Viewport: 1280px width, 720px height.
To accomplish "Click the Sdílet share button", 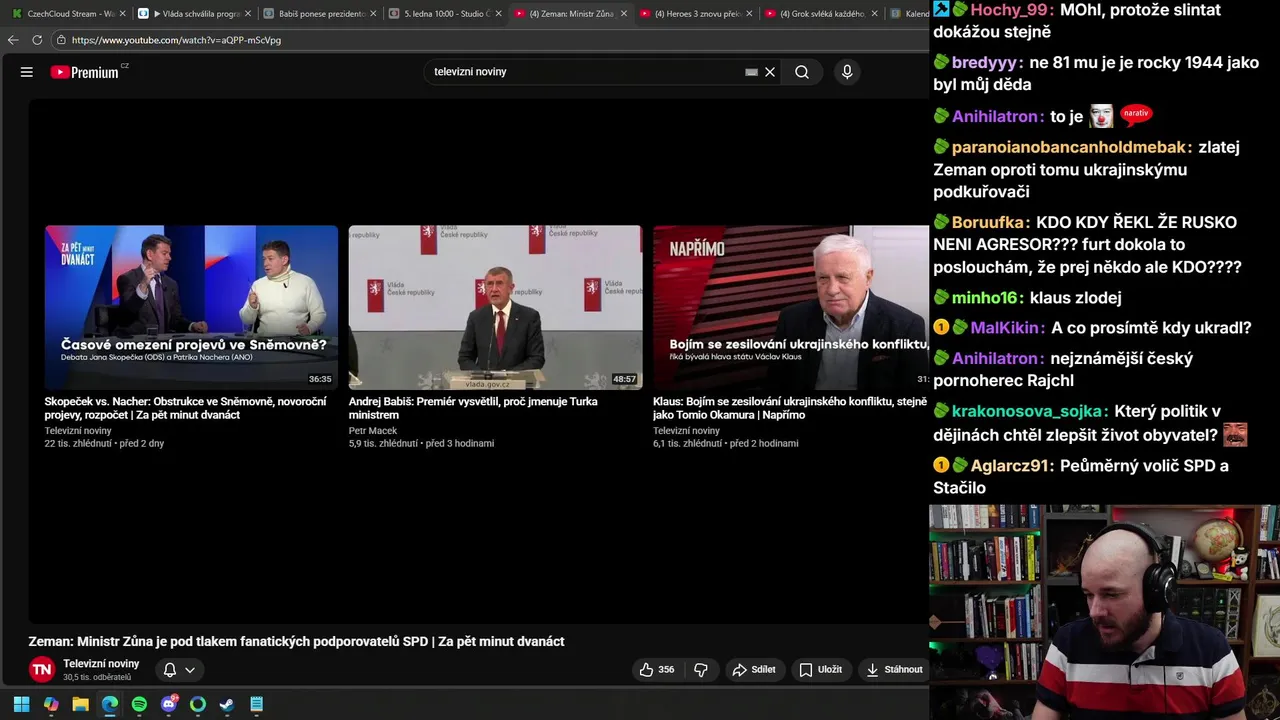I will pos(754,670).
